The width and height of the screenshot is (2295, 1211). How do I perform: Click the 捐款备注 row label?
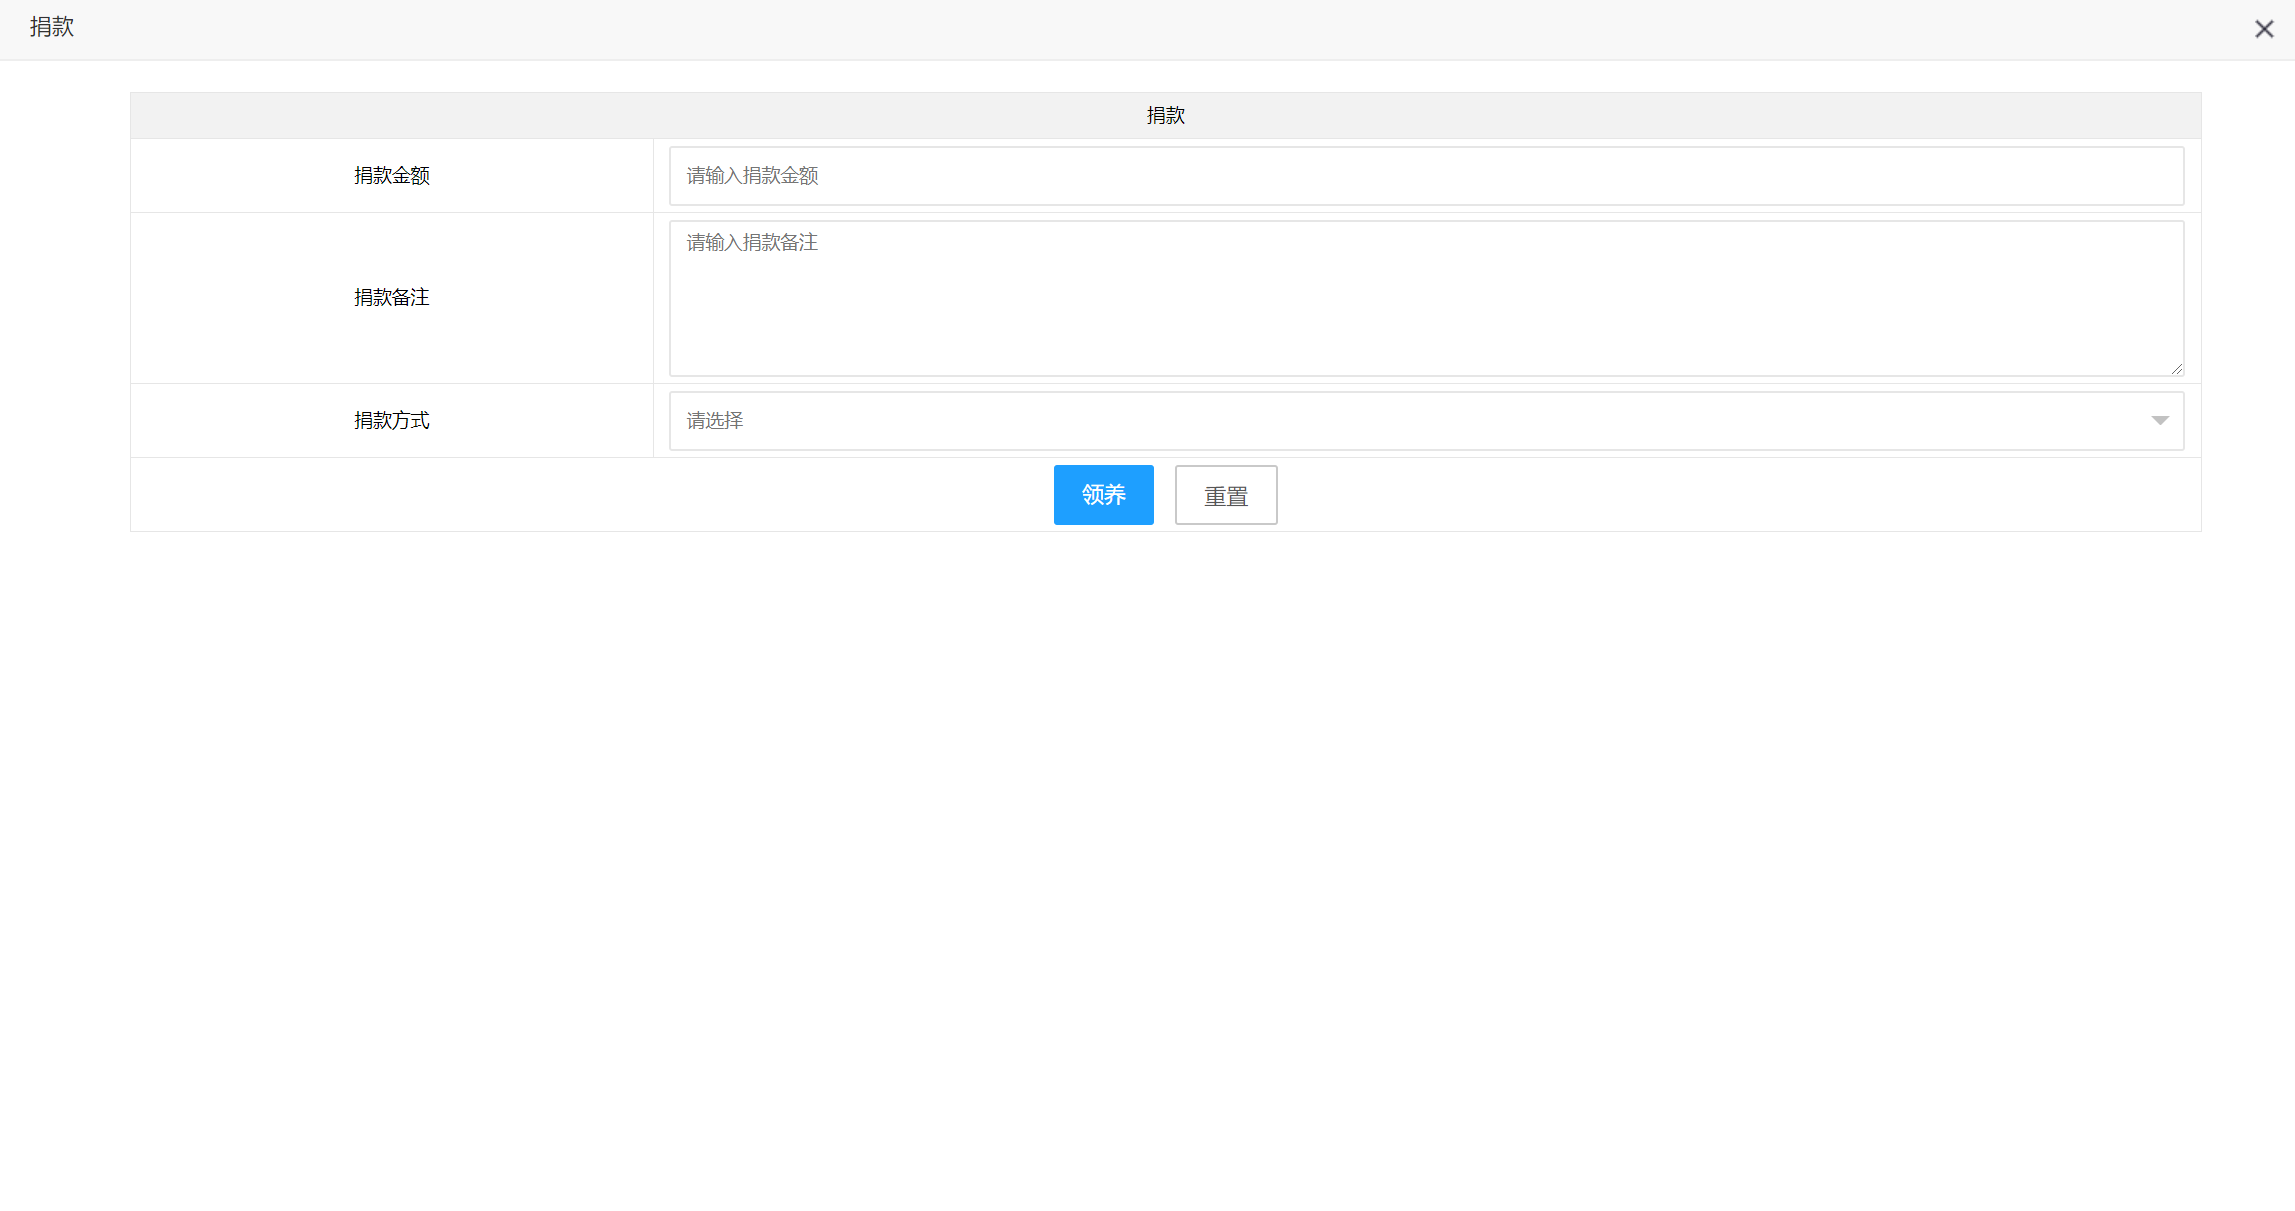coord(392,298)
